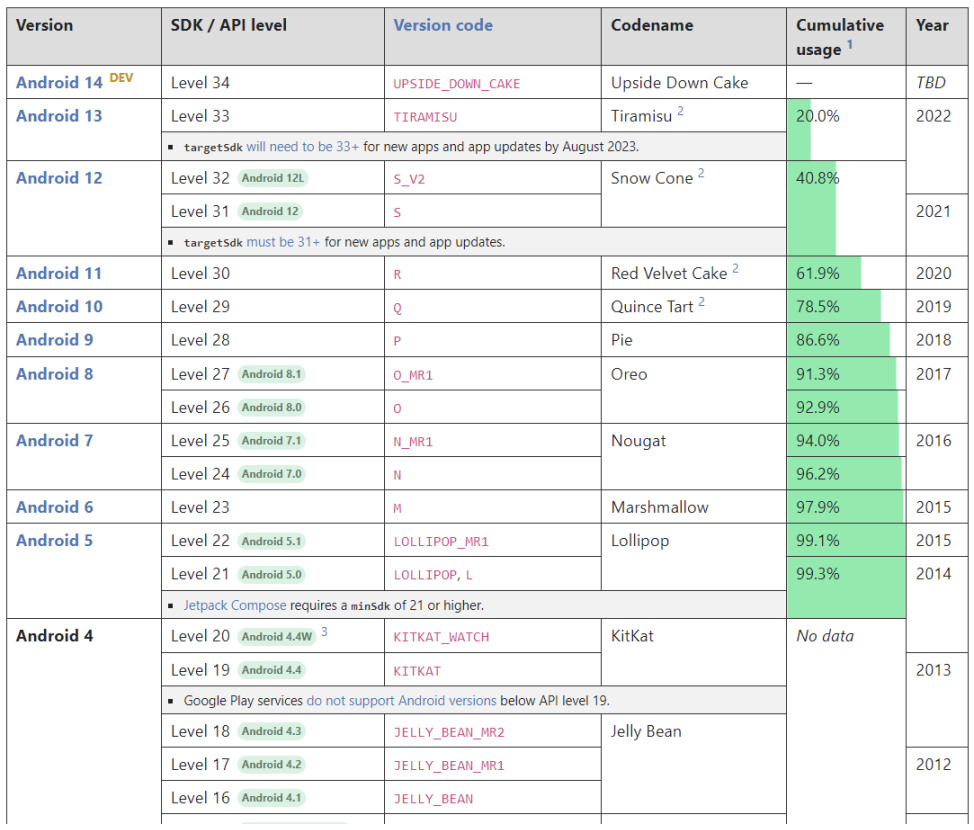Open the Android 7 version link
974x830 pixels.
click(x=55, y=440)
